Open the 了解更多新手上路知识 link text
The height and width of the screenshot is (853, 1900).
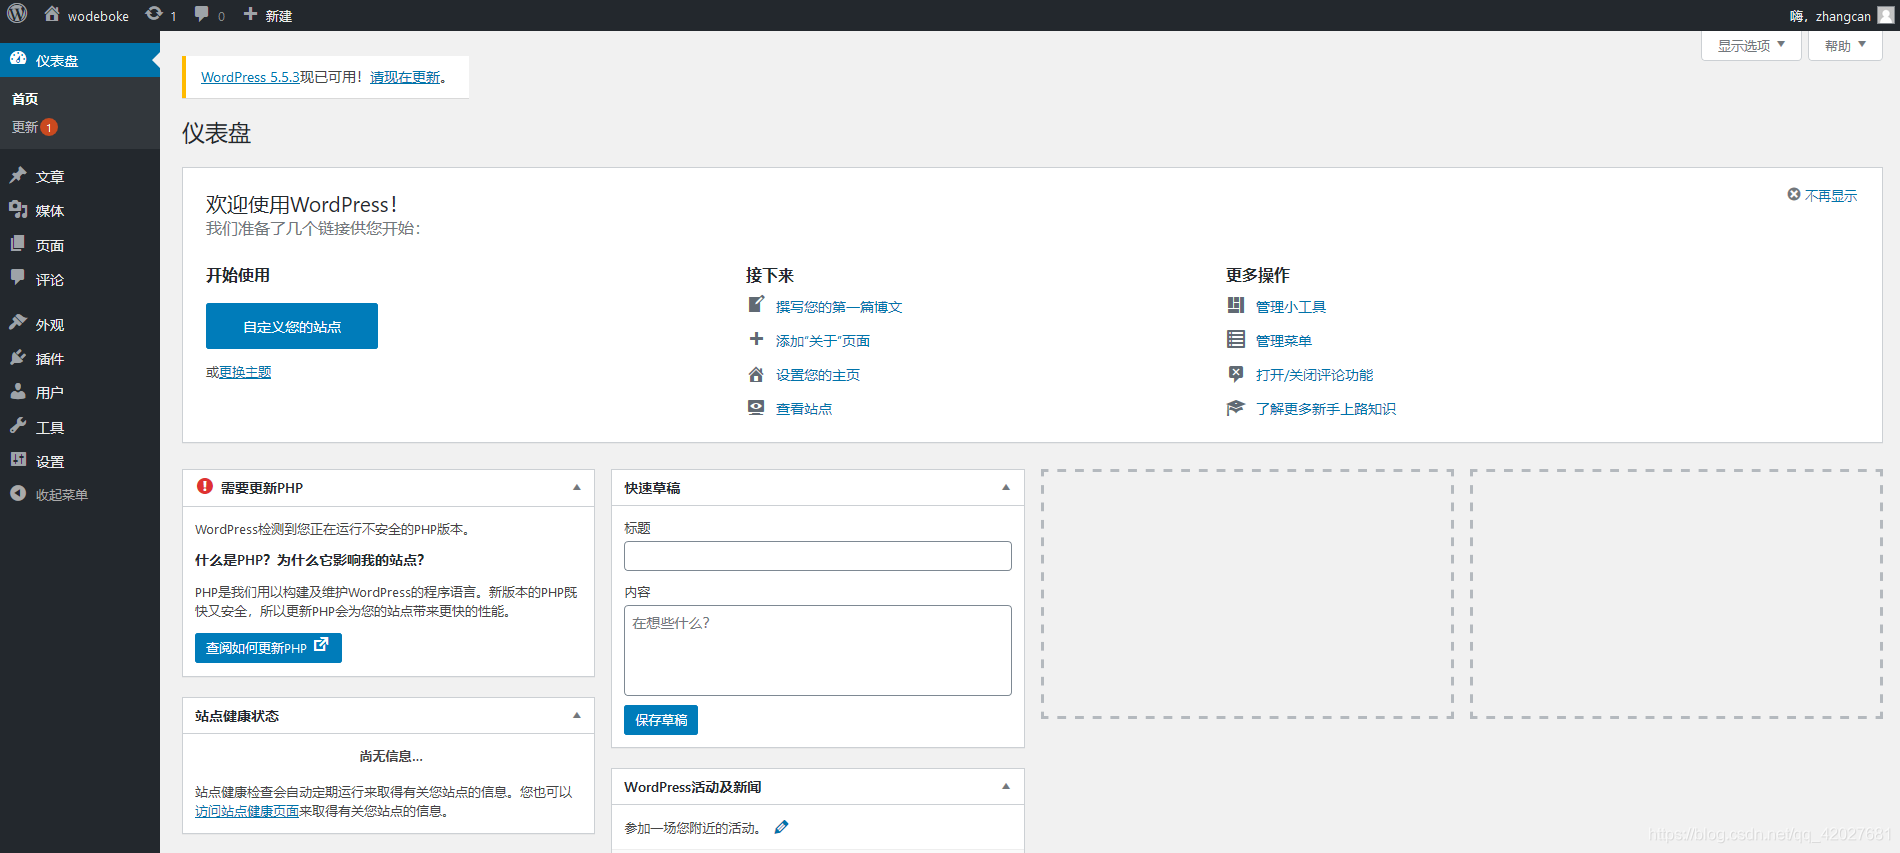click(x=1326, y=409)
